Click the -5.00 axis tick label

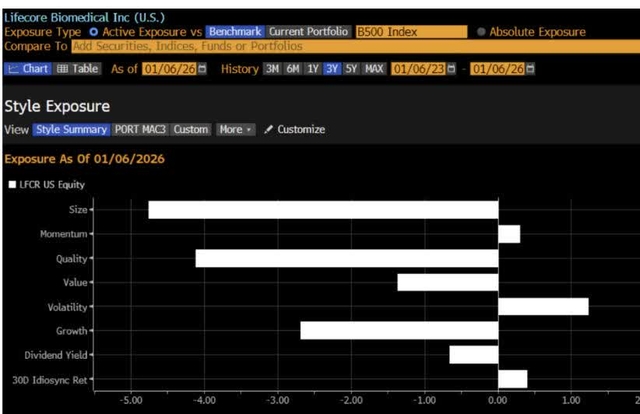131,400
